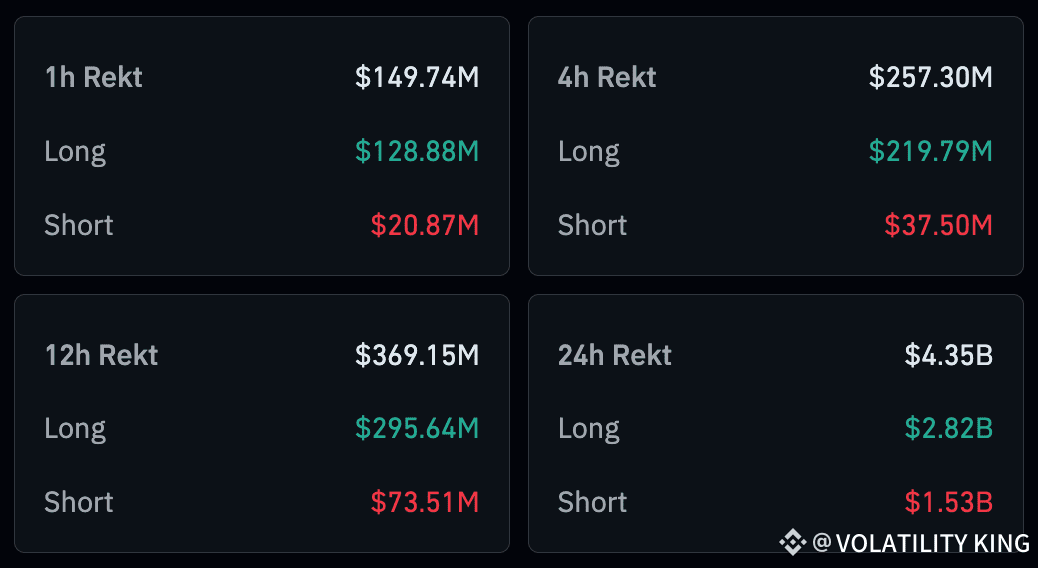Click the Binance logo icon in watermark
The image size is (1038, 568).
(x=792, y=543)
